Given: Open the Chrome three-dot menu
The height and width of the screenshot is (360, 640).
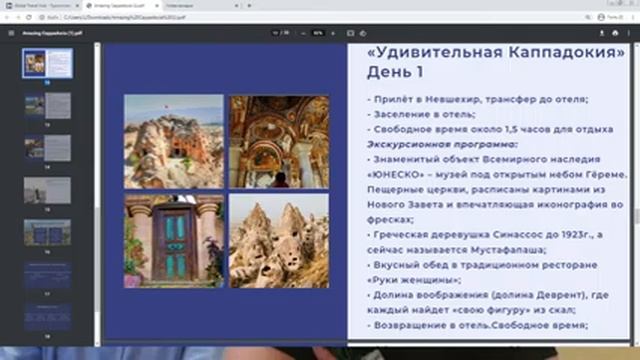Looking at the screenshot, I should 633,17.
